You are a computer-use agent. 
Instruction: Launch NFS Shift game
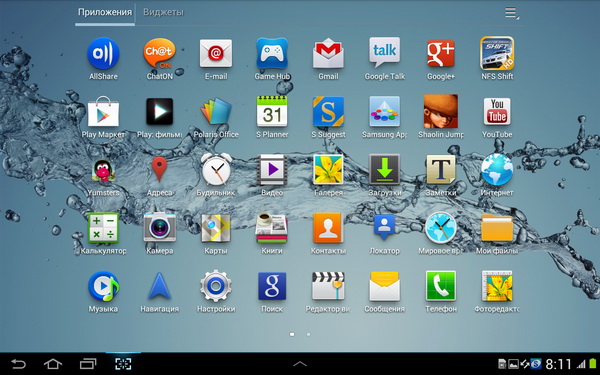point(497,54)
